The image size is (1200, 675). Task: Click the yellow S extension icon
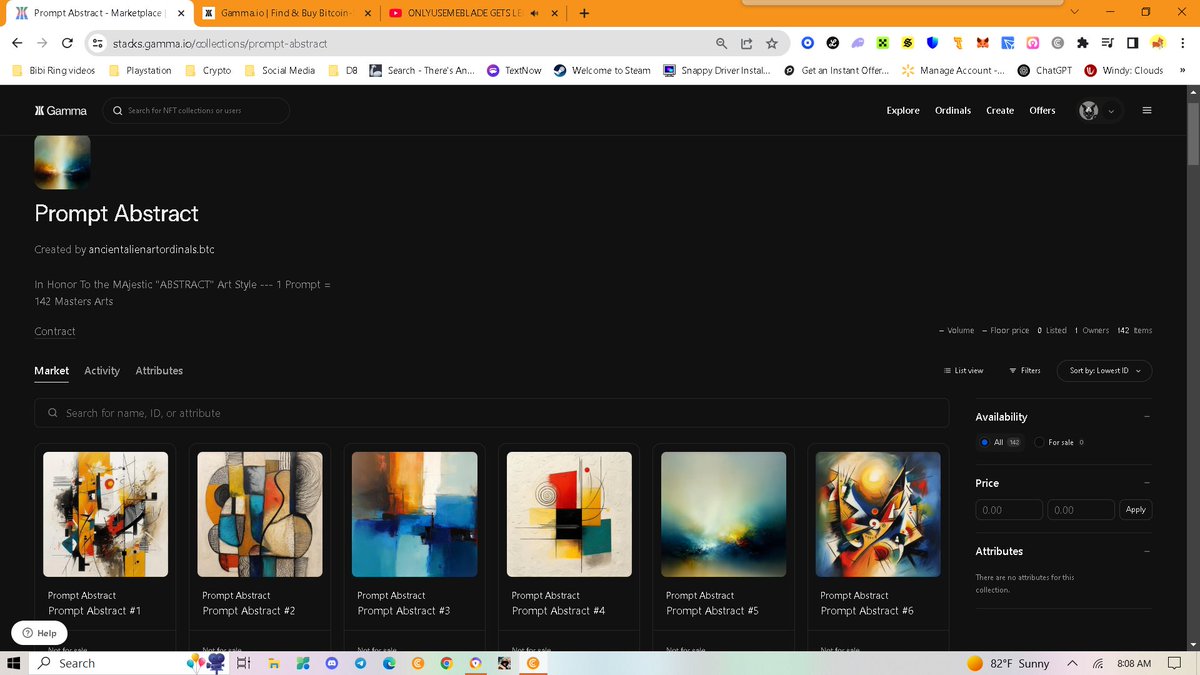[908, 43]
